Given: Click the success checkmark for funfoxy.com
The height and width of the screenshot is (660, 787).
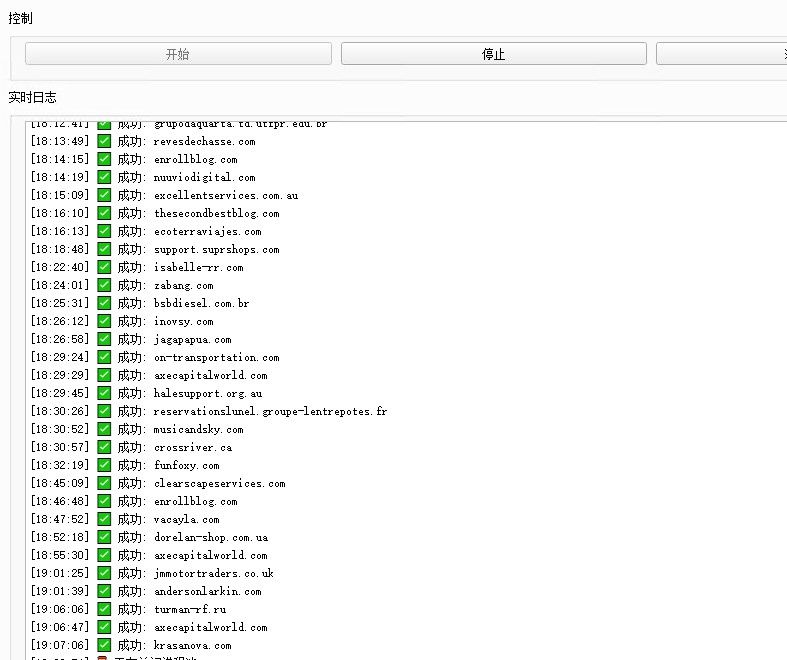Looking at the screenshot, I should (104, 465).
